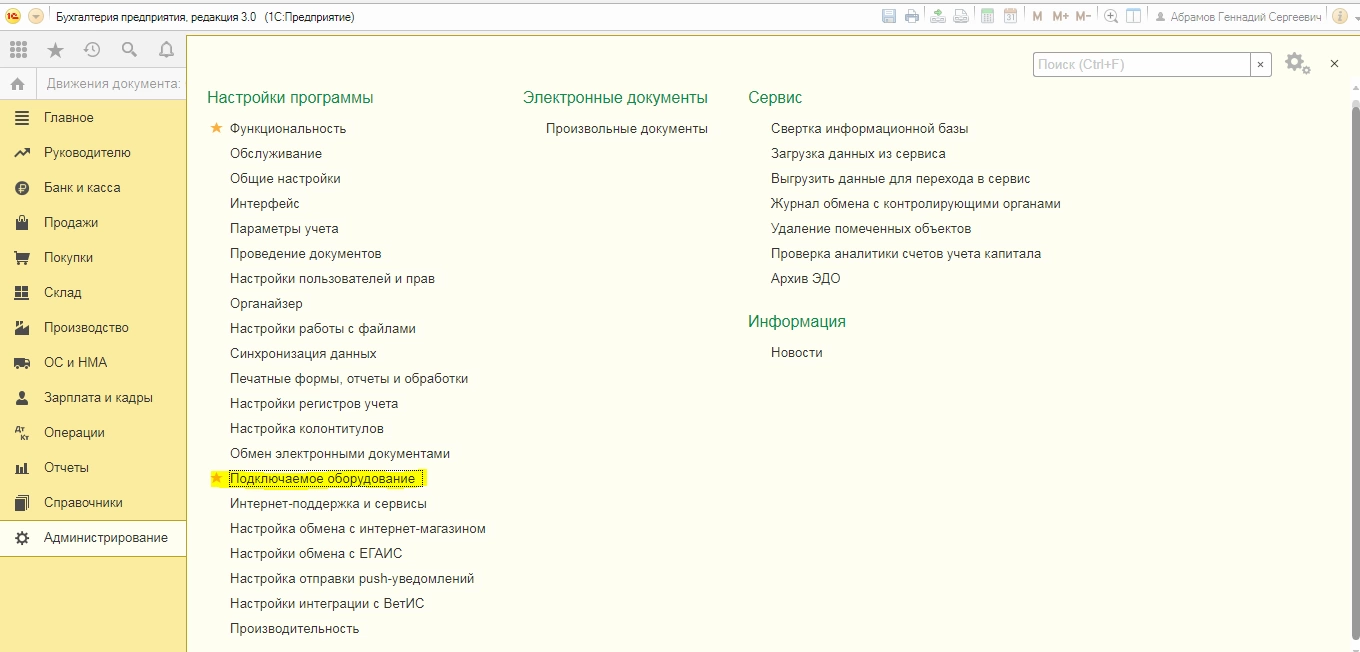The image size is (1360, 652).
Task: Click the zoom scale magnifier icon
Action: coord(1110,16)
